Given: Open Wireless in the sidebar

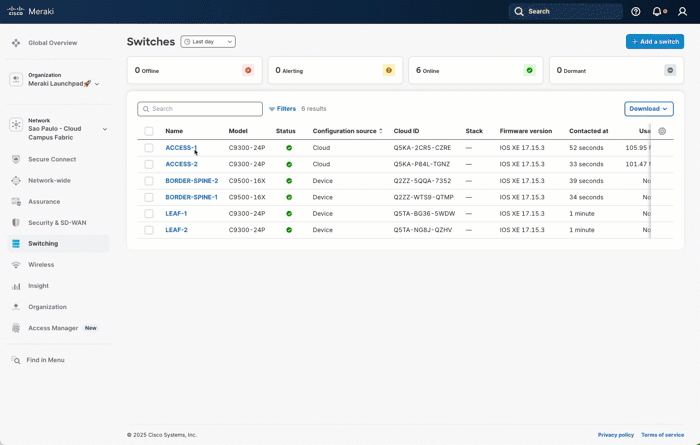Looking at the screenshot, I should pos(41,265).
